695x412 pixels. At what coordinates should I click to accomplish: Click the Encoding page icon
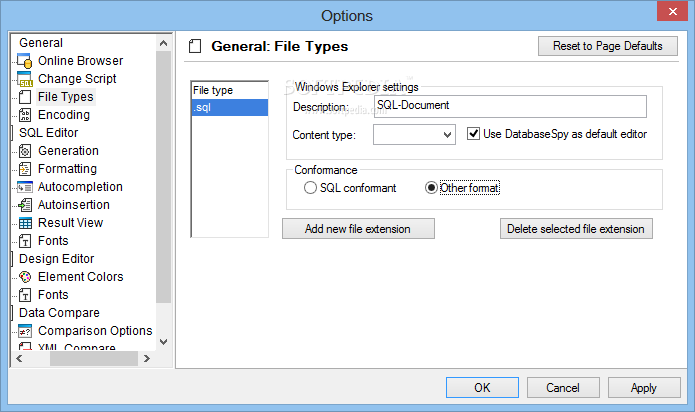point(25,115)
